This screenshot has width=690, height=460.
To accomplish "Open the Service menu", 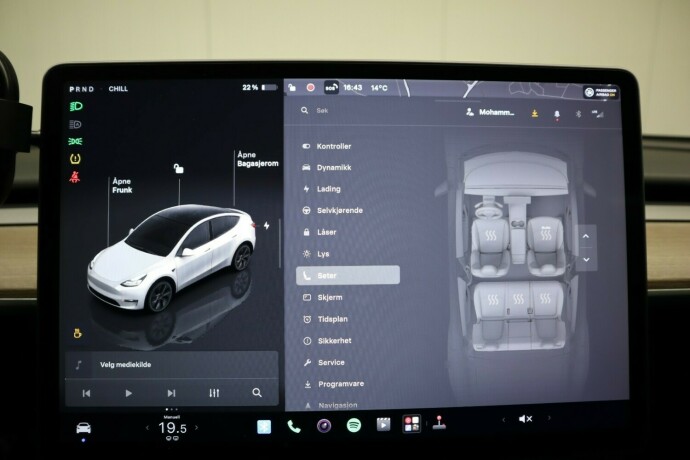I will tap(324, 362).
